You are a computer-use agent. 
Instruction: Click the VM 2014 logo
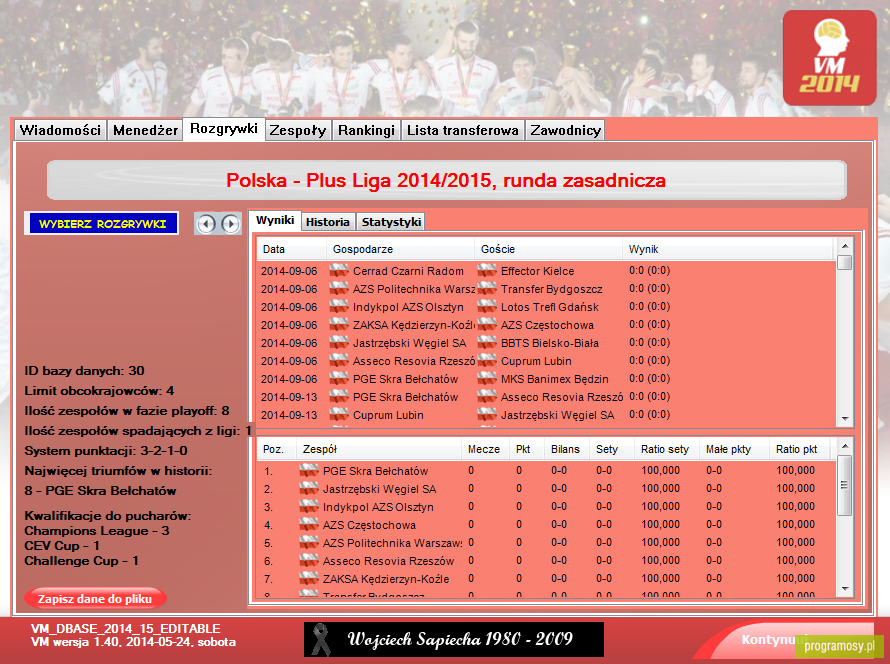829,58
